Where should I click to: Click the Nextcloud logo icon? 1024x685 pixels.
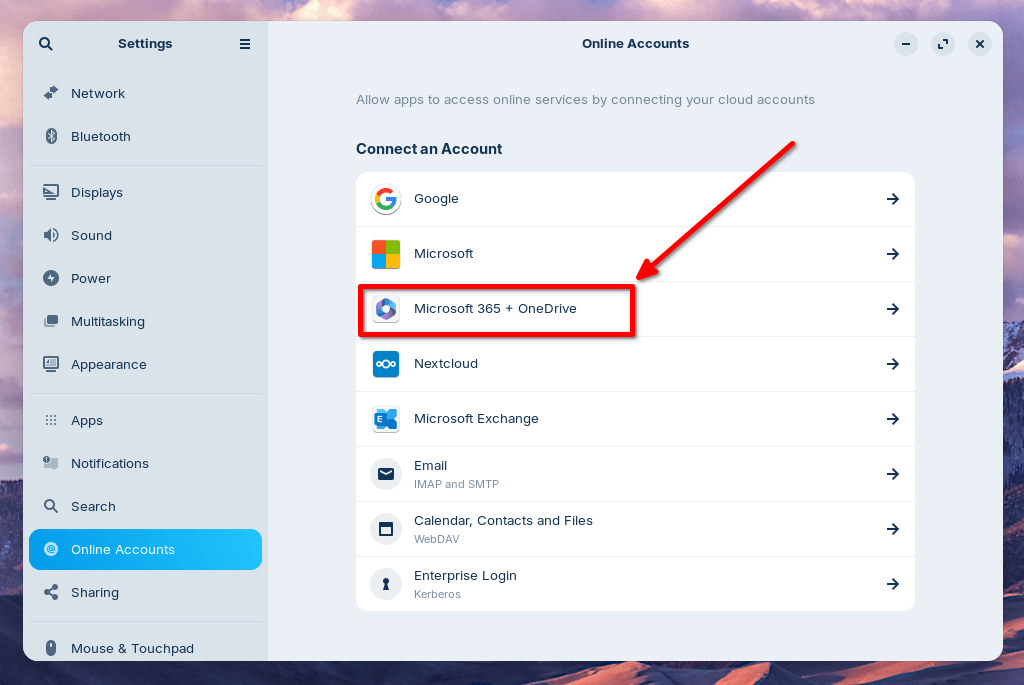point(386,364)
